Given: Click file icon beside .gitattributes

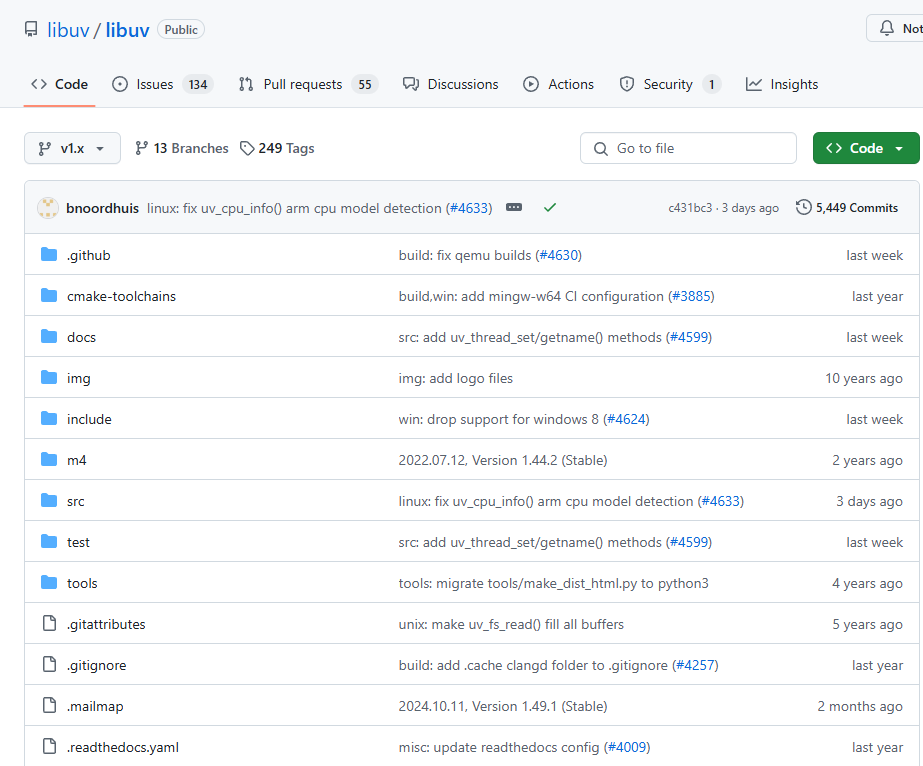Looking at the screenshot, I should [49, 623].
